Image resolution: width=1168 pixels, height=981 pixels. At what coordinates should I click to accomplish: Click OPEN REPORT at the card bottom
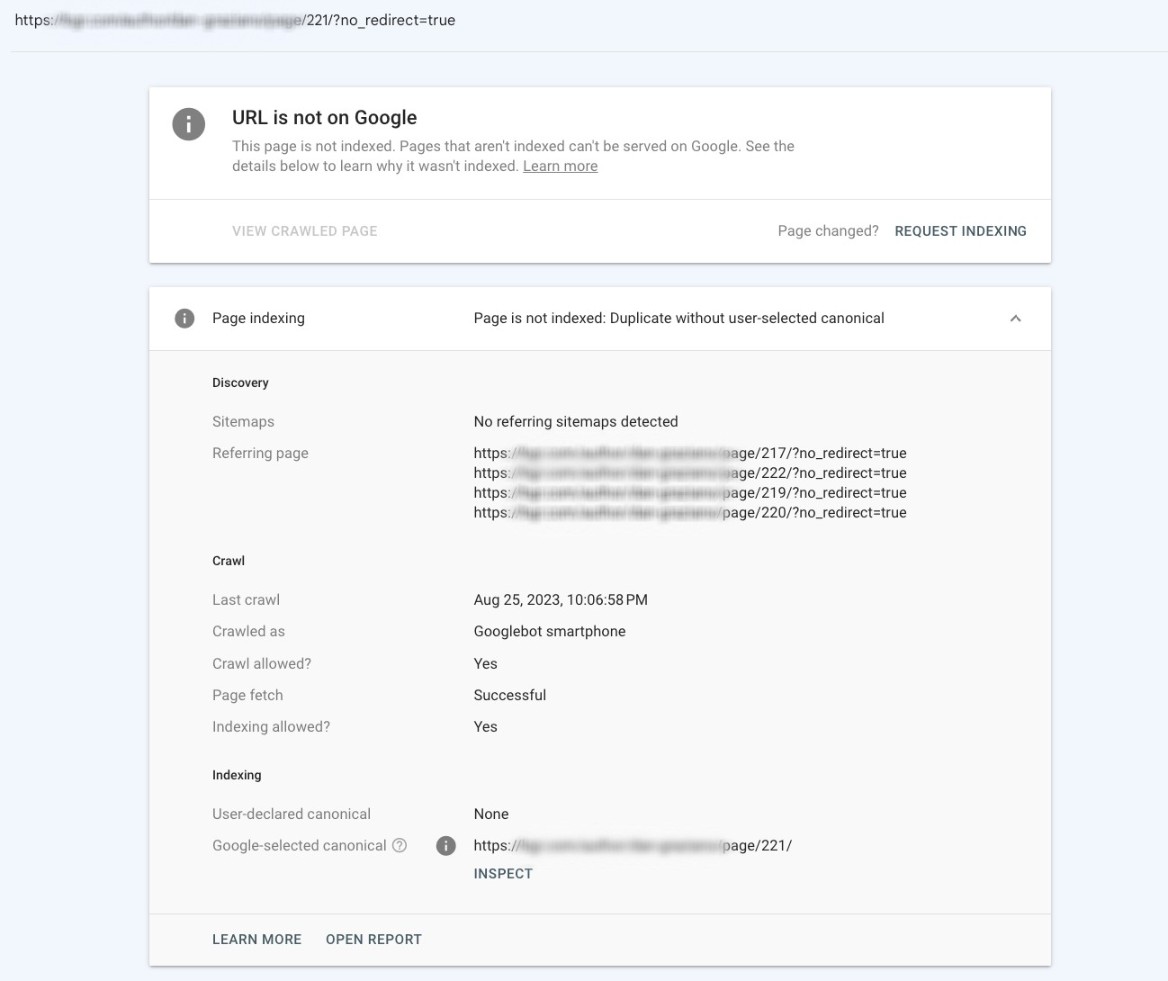coord(373,939)
